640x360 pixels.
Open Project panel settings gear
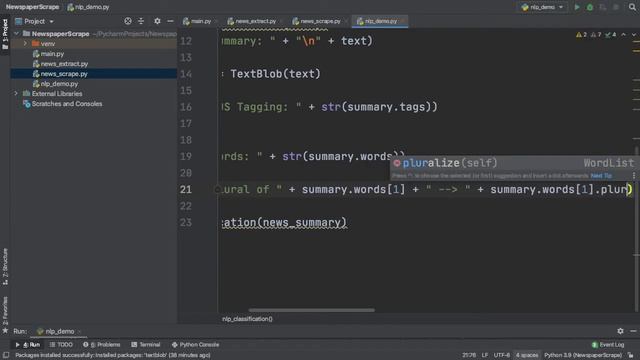157,21
